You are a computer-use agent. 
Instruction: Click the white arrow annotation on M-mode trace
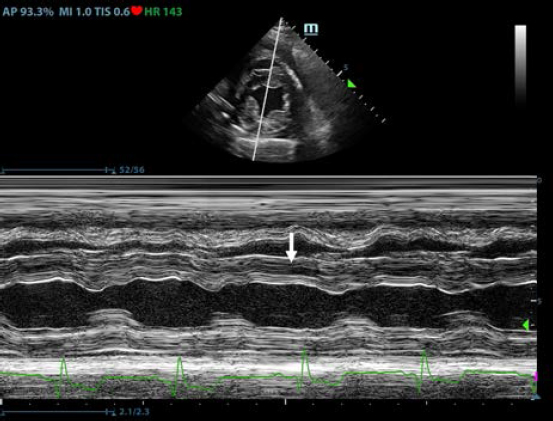(291, 248)
